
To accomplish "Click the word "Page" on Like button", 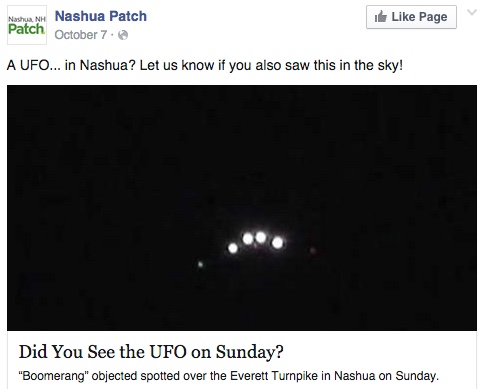I will (x=433, y=17).
